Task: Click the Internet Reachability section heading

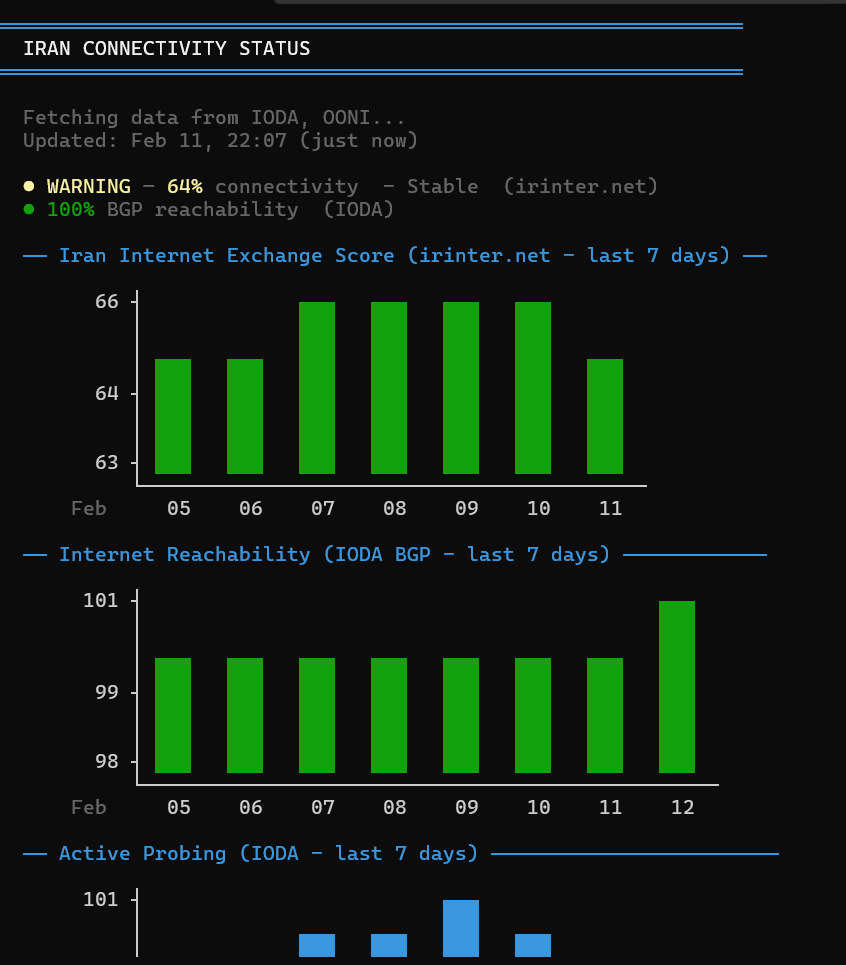Action: [x=334, y=554]
